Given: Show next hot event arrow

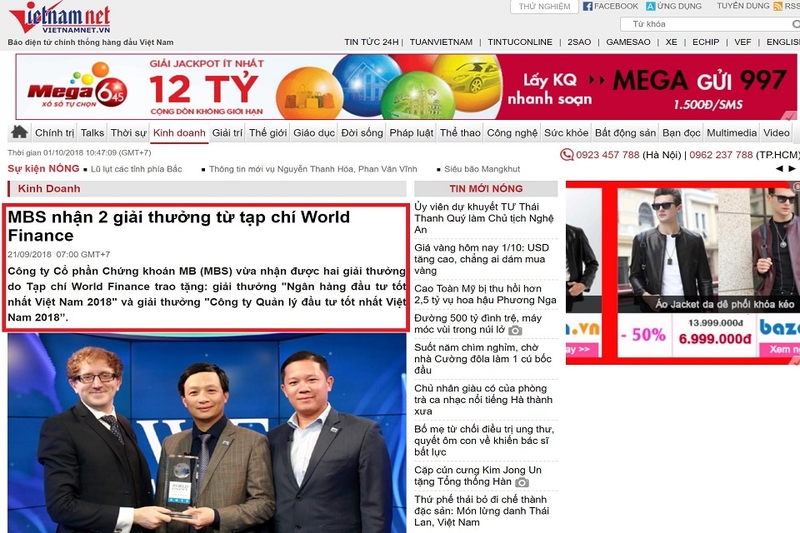Looking at the screenshot, I should click(791, 169).
